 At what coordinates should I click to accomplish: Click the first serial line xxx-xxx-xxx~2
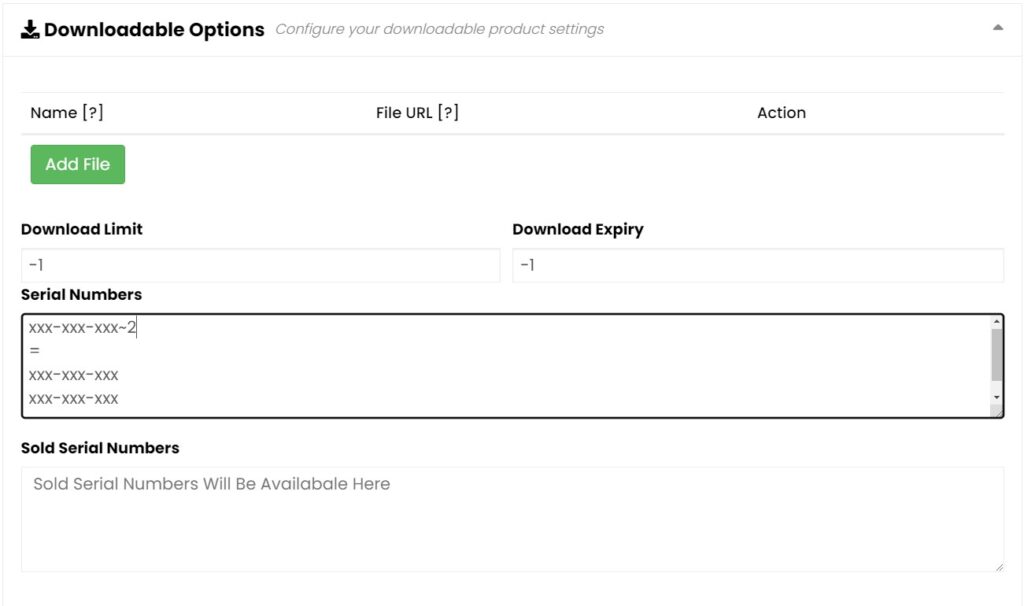coord(82,327)
